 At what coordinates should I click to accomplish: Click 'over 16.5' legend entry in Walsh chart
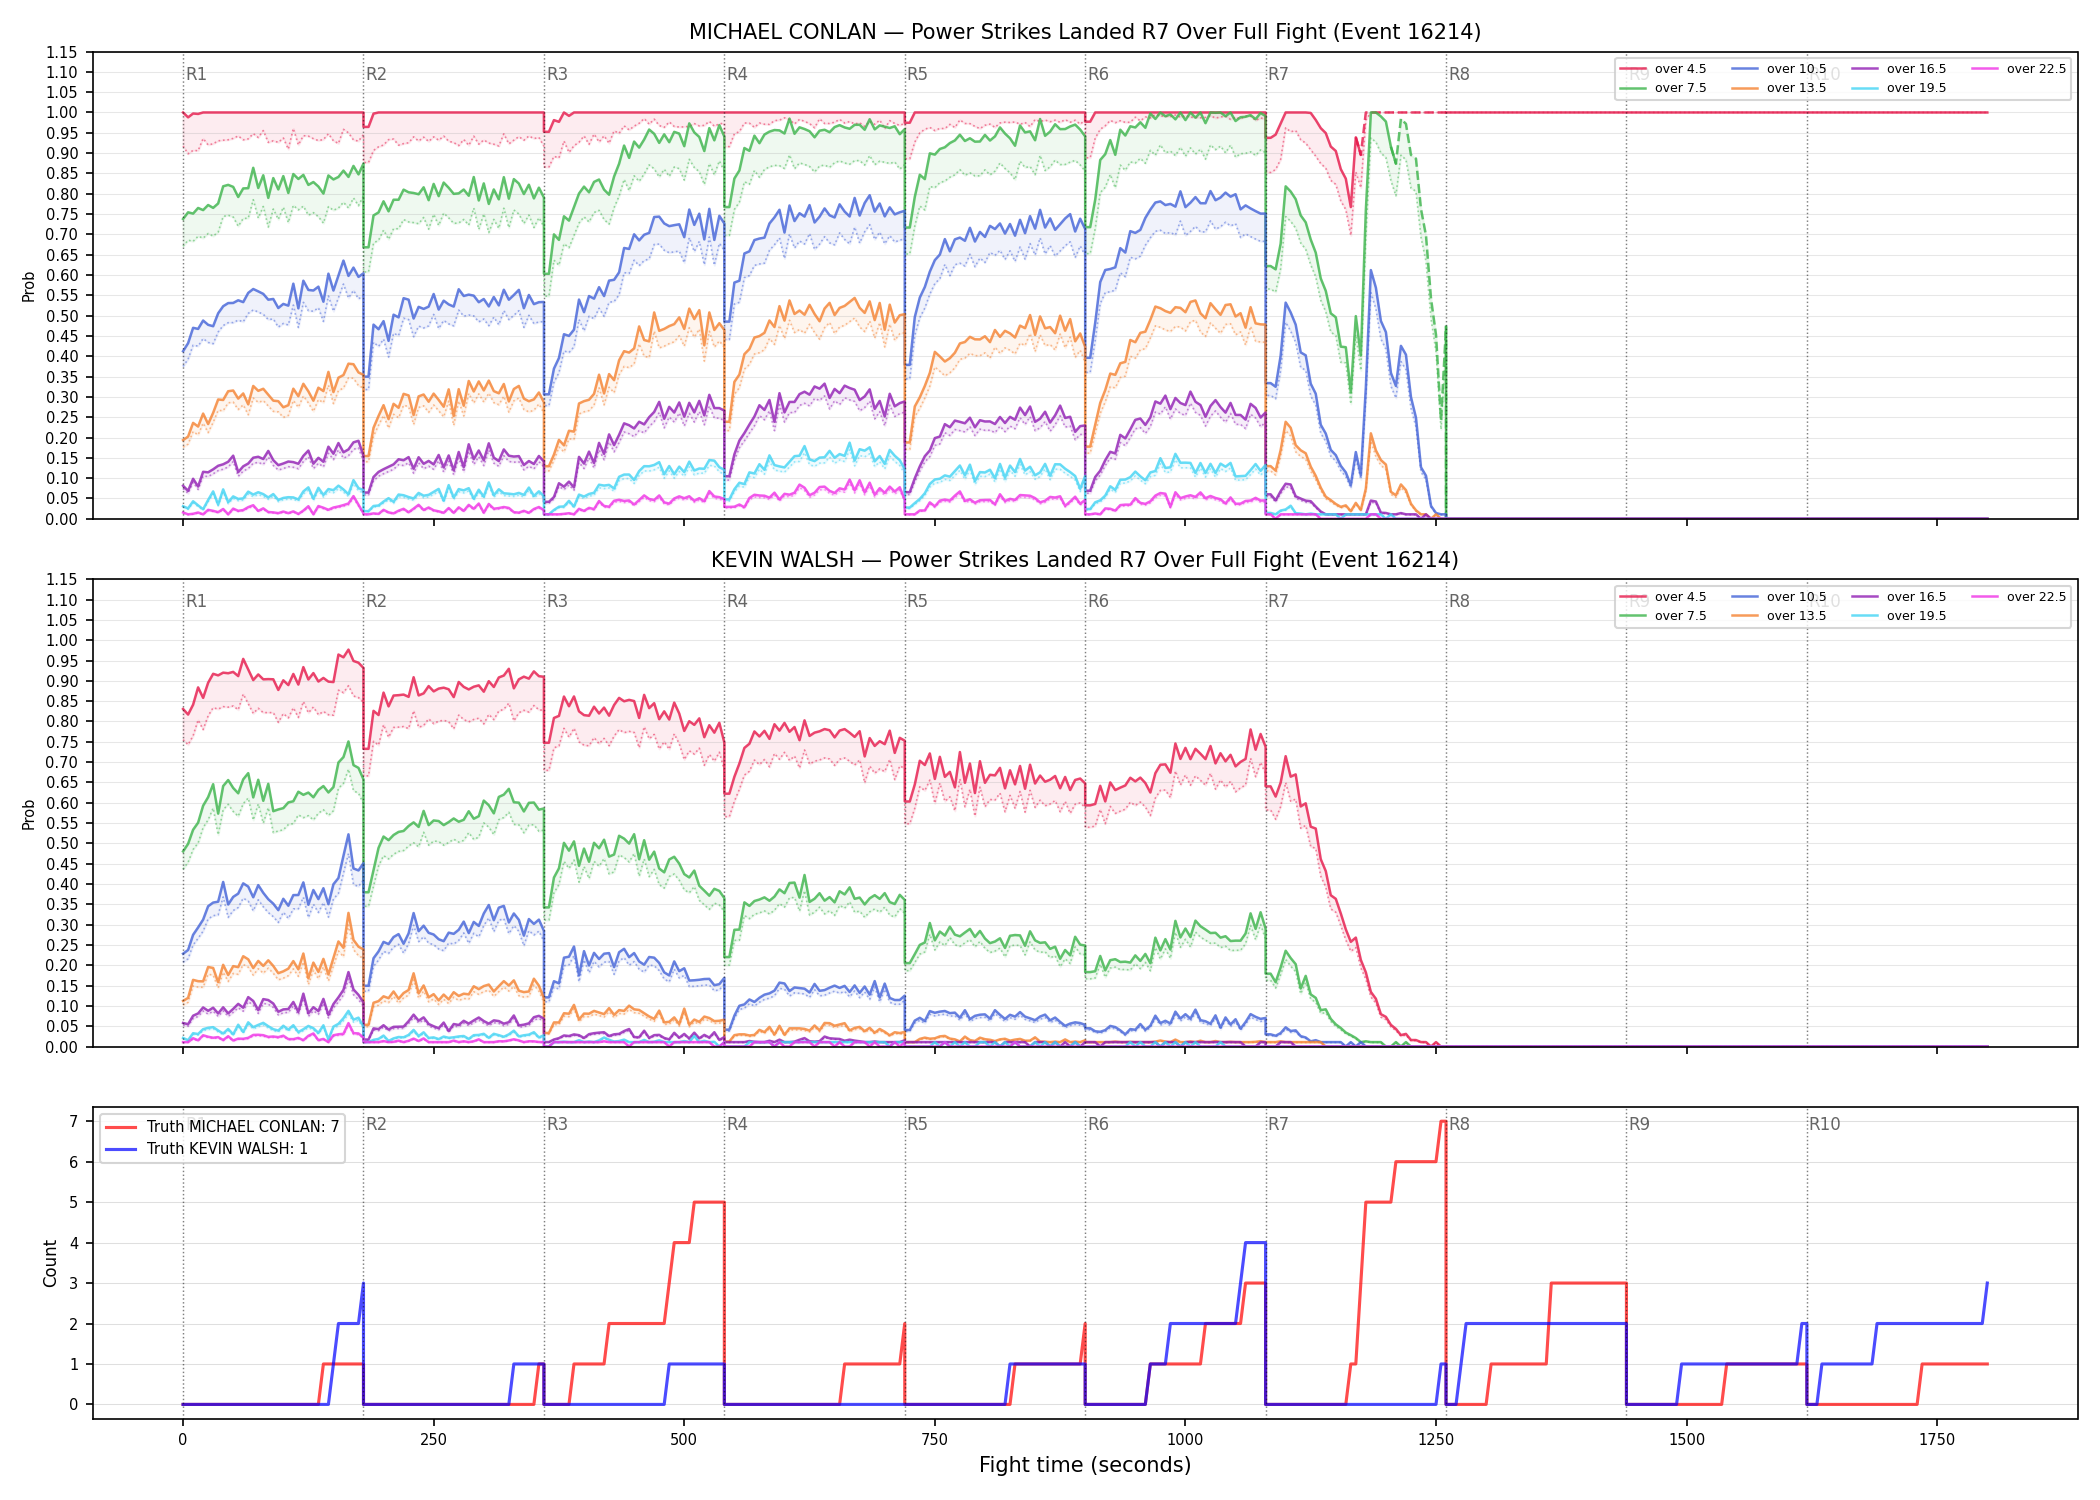click(x=1899, y=597)
